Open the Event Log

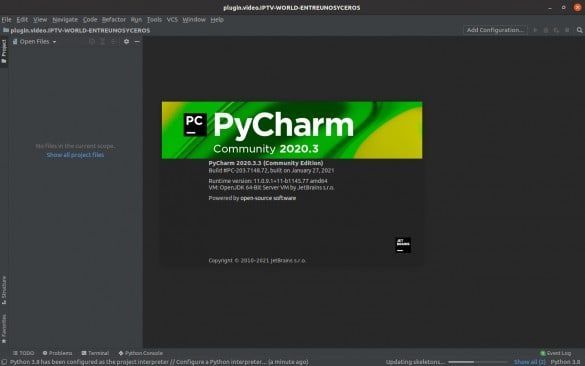556,353
